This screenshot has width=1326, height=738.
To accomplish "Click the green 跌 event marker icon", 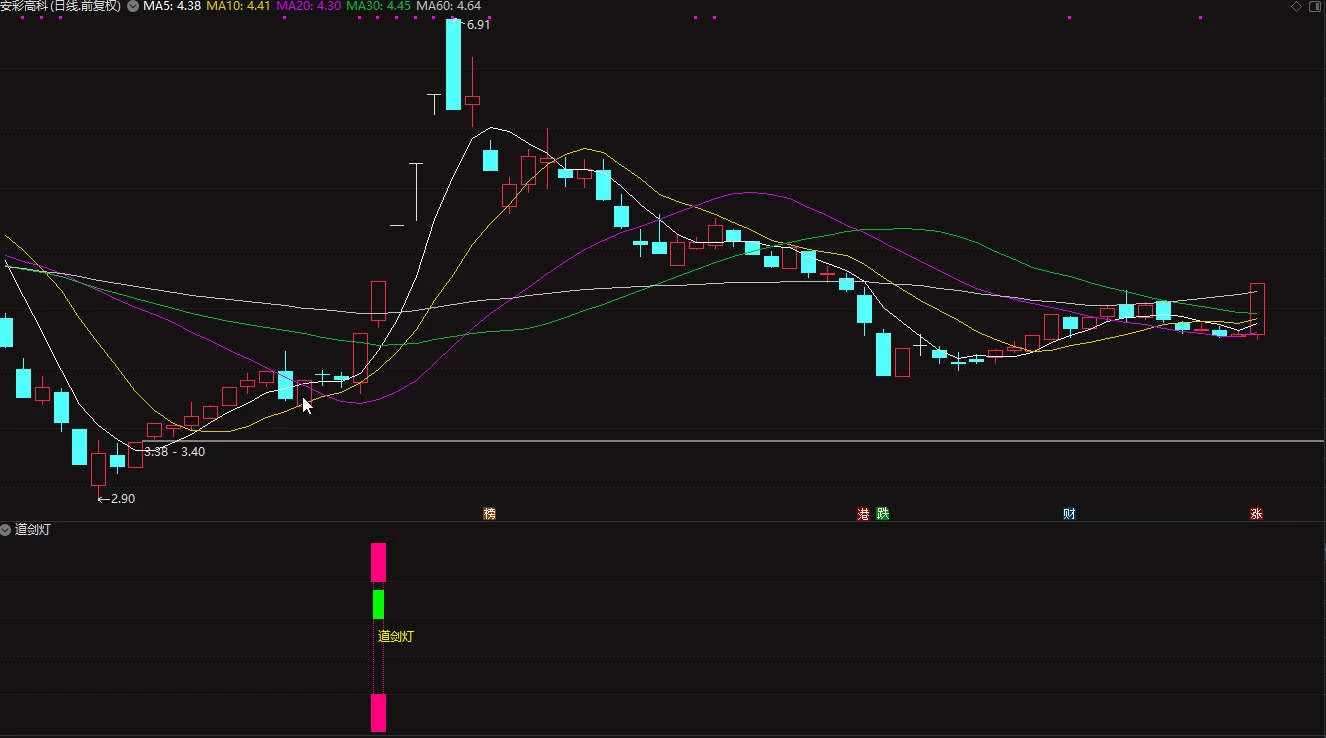I will point(882,514).
